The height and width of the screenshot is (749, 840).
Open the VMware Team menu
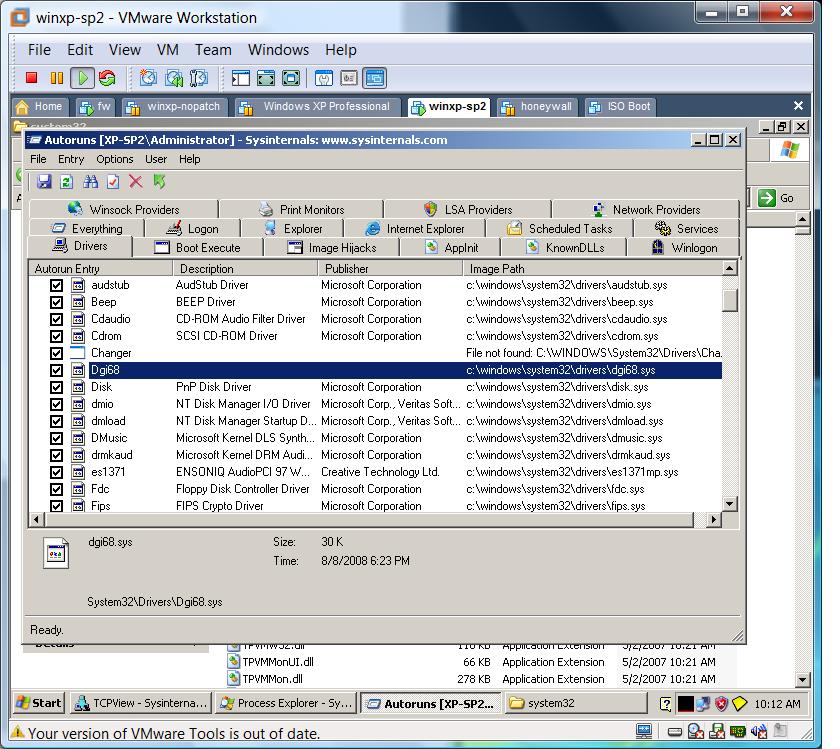click(213, 50)
